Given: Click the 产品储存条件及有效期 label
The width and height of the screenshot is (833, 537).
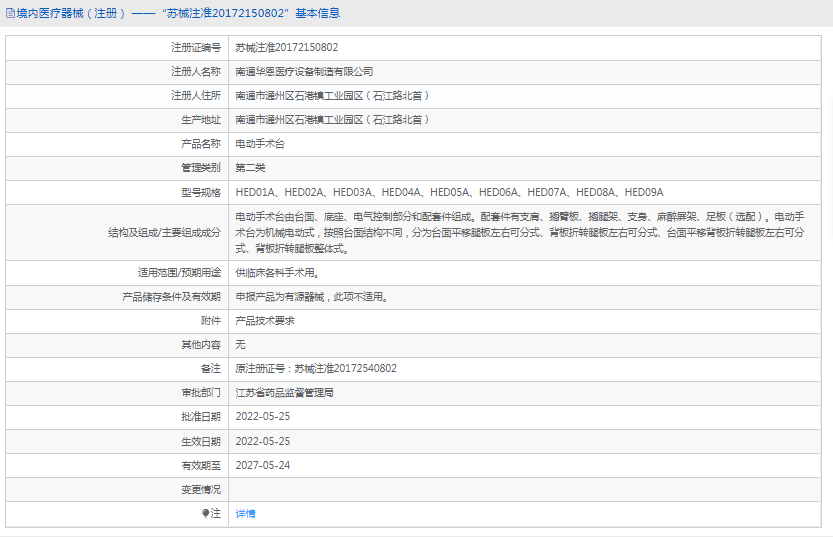Looking at the screenshot, I should [x=171, y=297].
